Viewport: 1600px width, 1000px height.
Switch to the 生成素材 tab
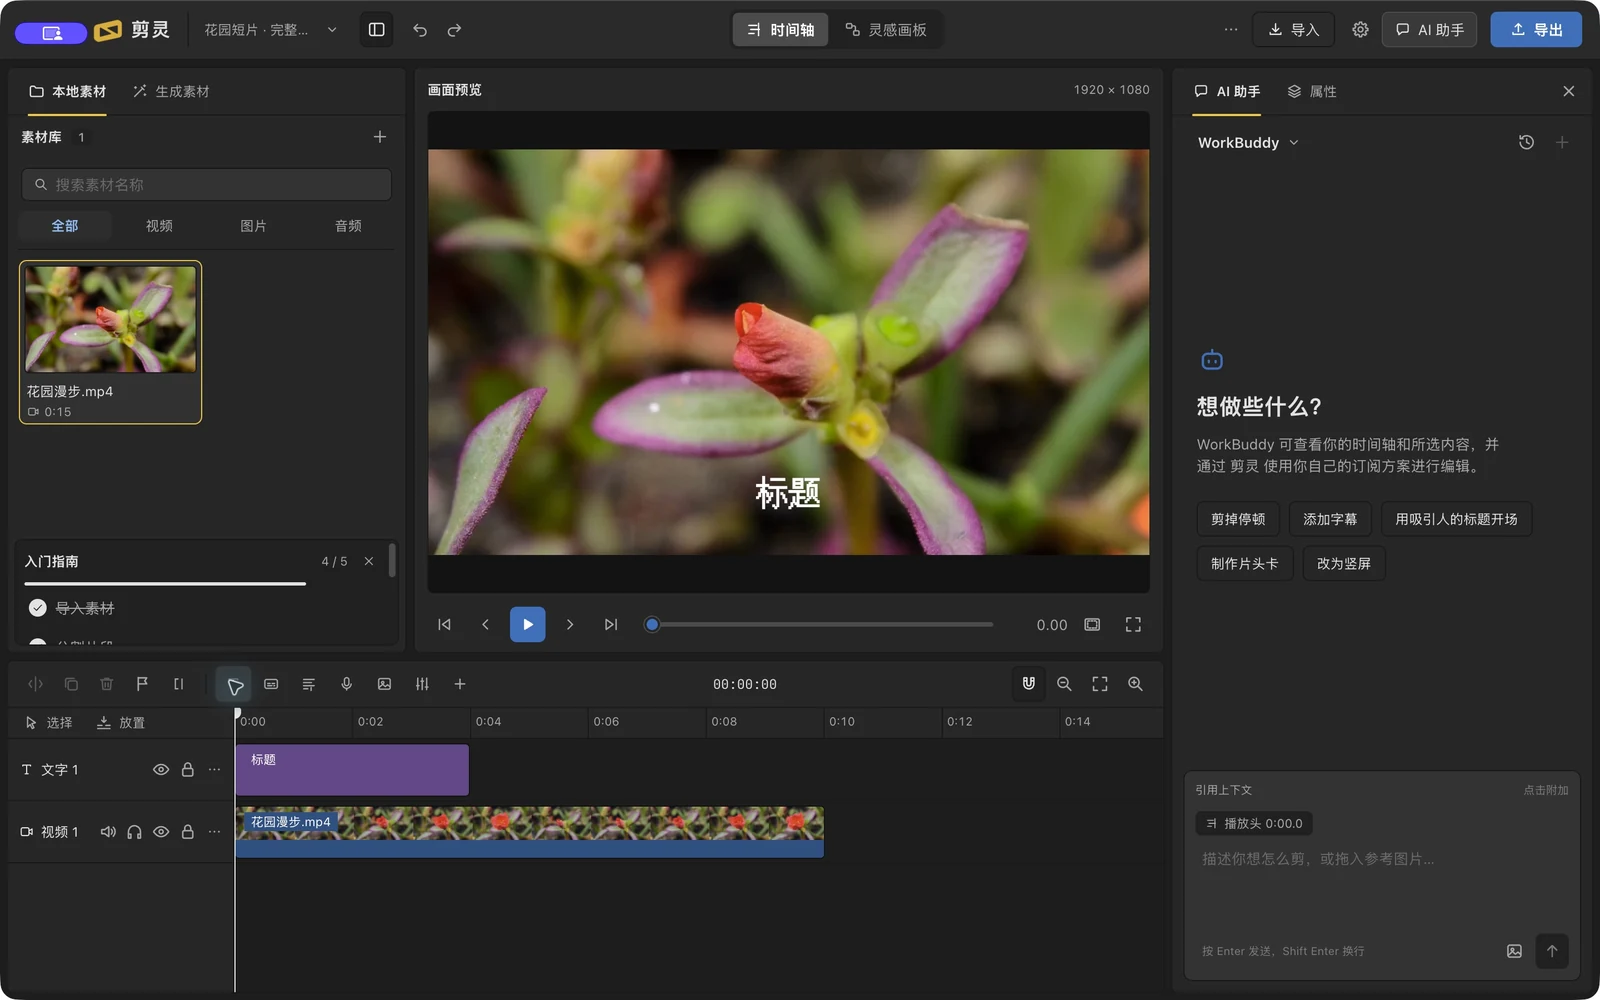(x=171, y=91)
